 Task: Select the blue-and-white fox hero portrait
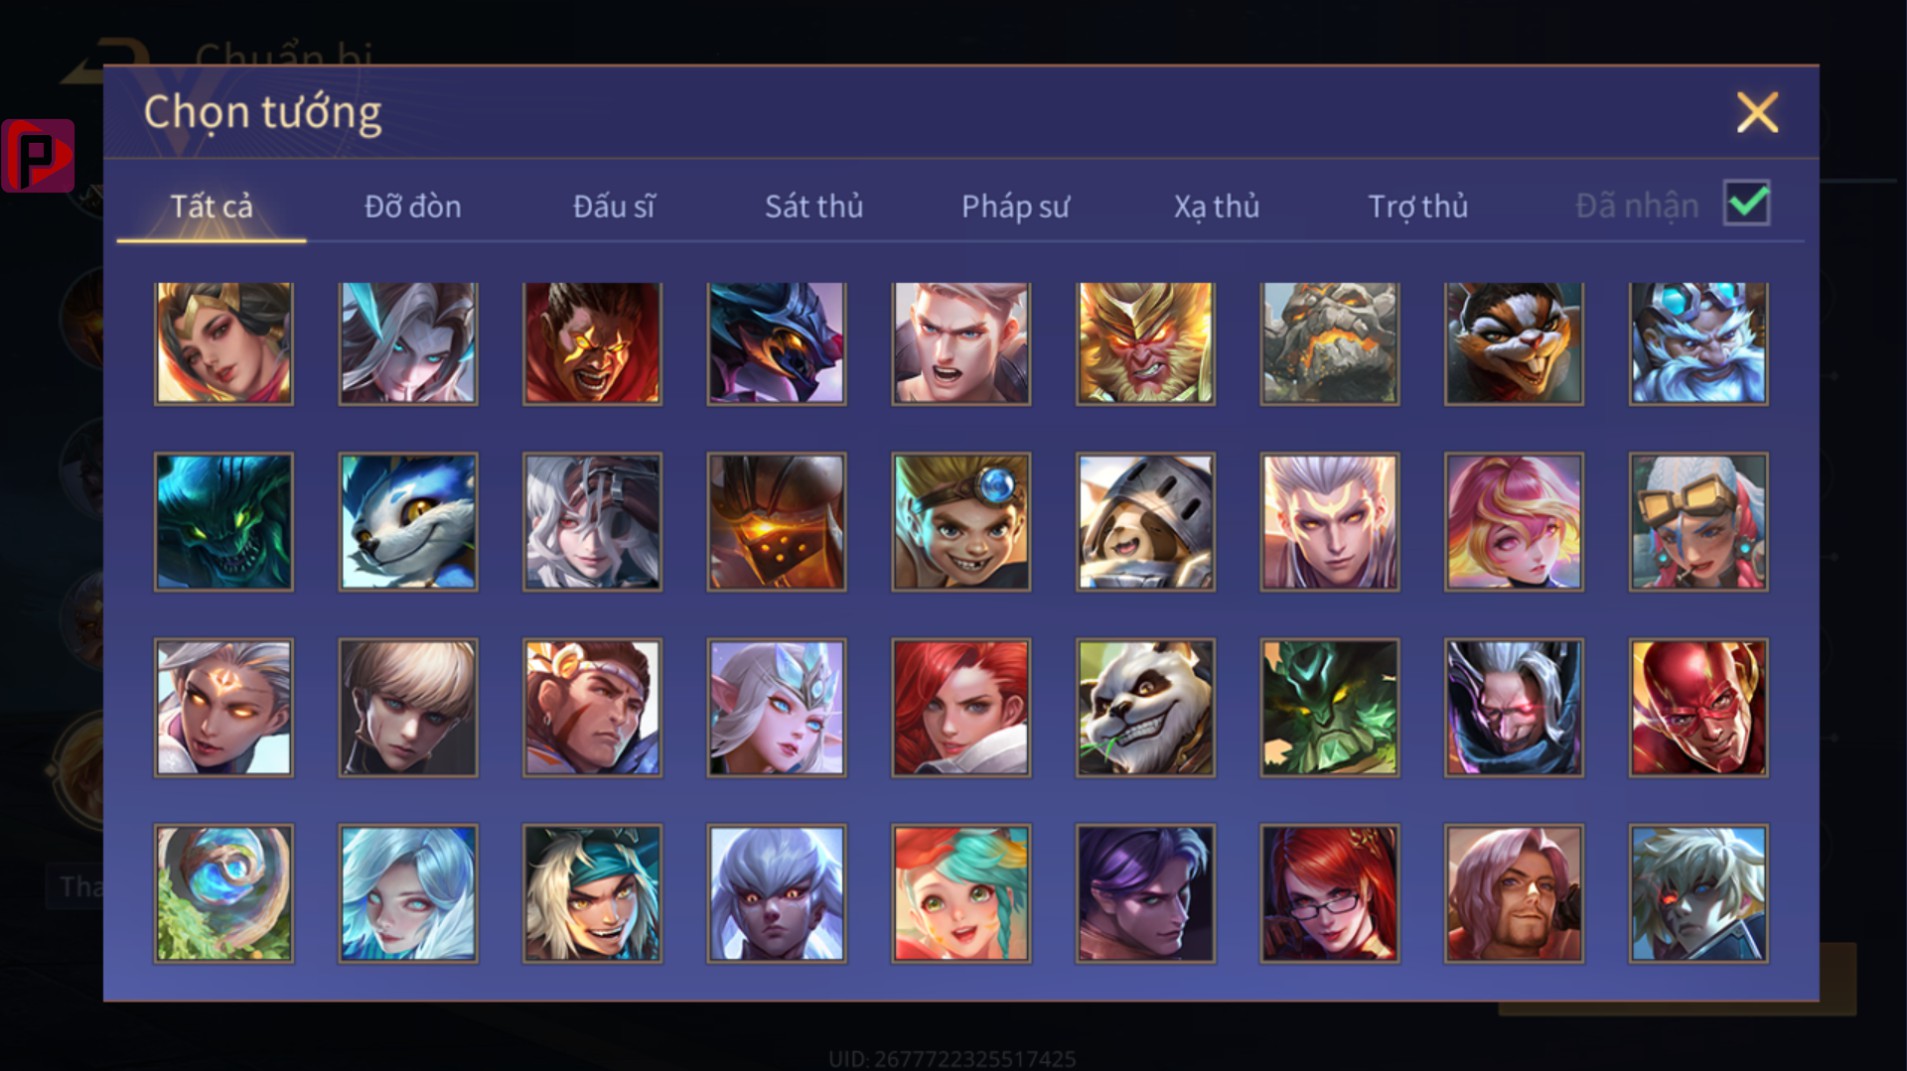pos(408,521)
